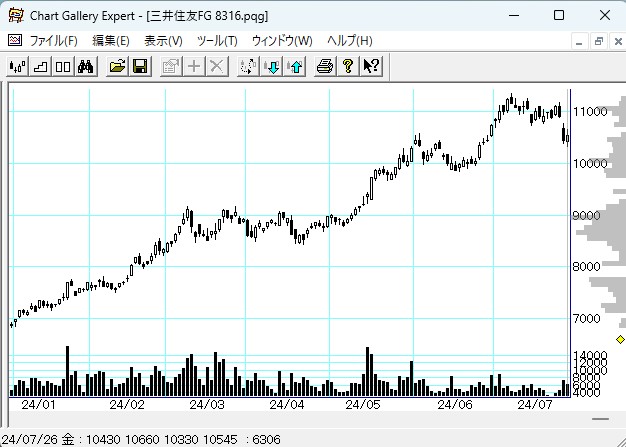
Task: Activate the context help pointer icon
Action: click(371, 66)
